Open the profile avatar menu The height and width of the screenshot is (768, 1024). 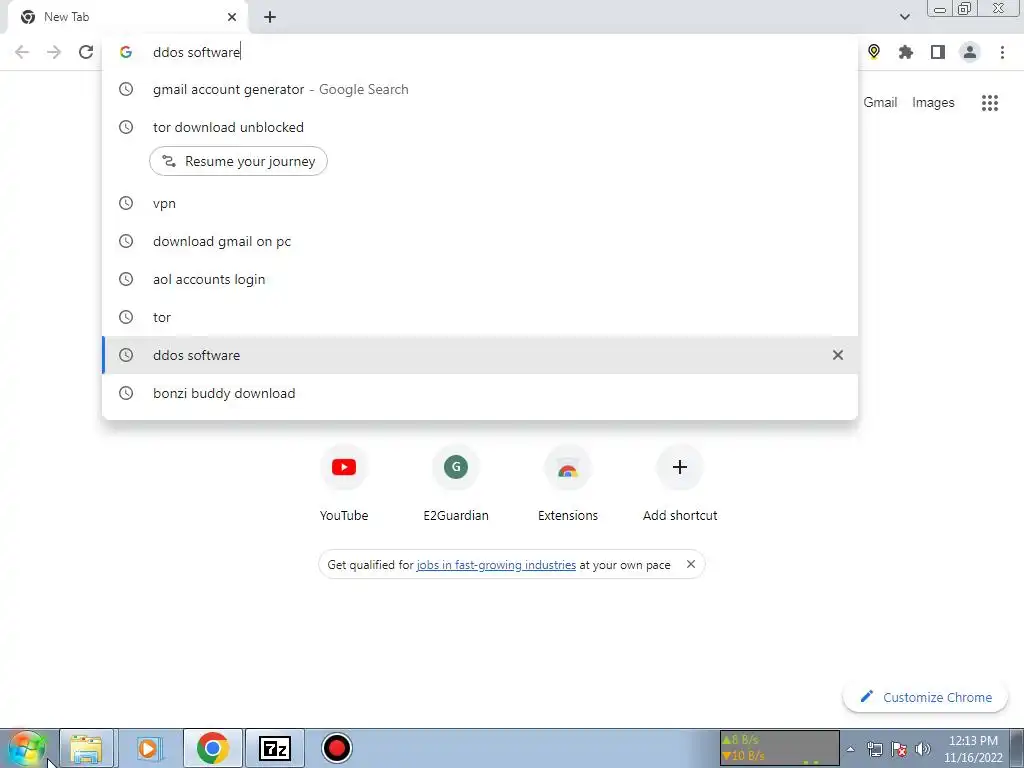click(x=970, y=52)
